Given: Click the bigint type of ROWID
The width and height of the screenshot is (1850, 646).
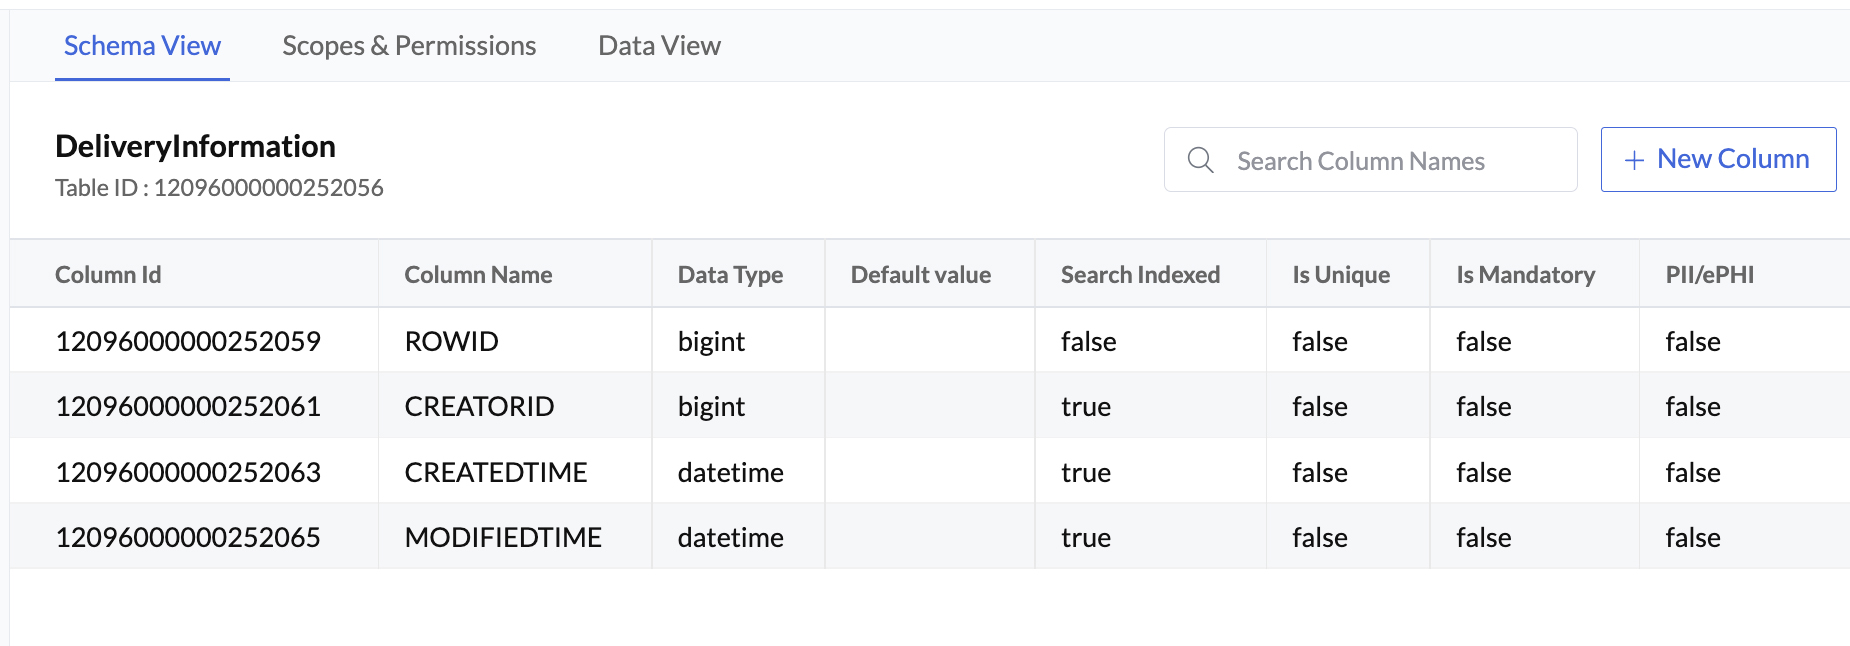Looking at the screenshot, I should pos(711,342).
